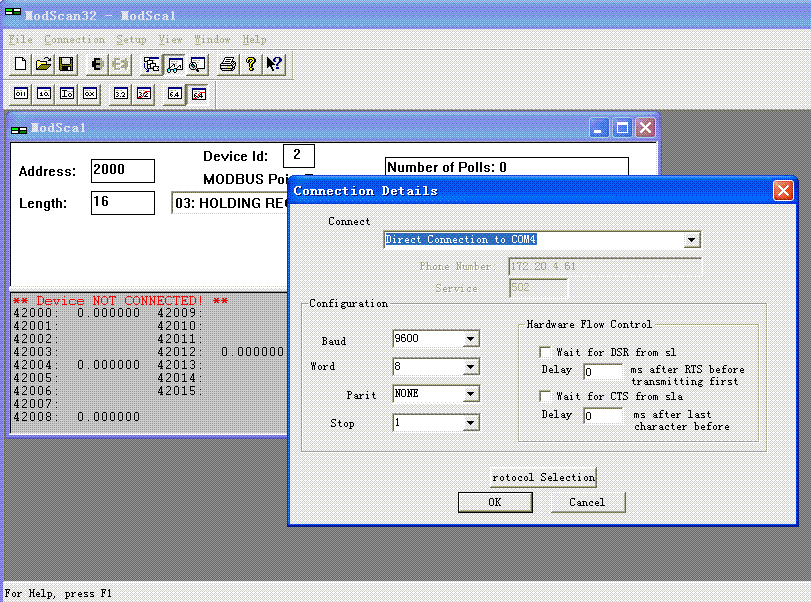Click the Save floppy disk icon

click(x=65, y=65)
